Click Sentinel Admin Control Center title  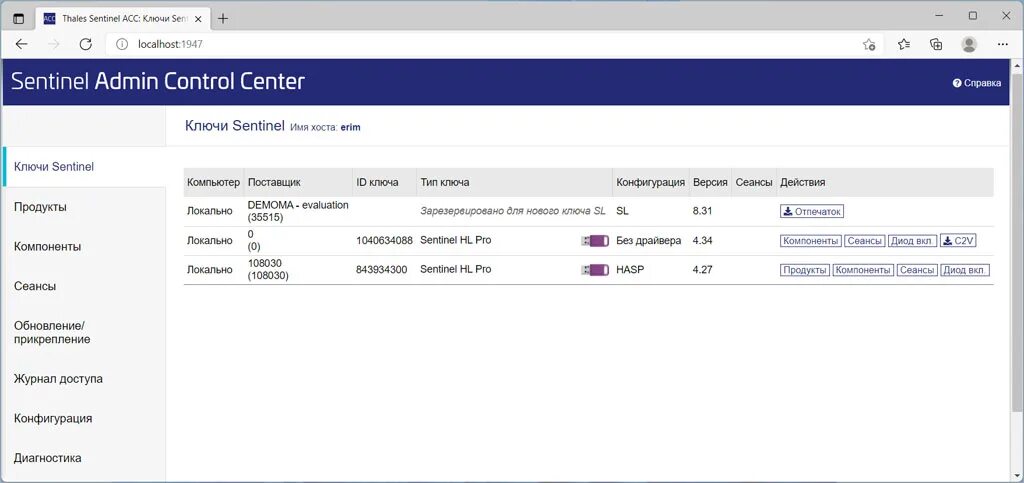coord(158,82)
